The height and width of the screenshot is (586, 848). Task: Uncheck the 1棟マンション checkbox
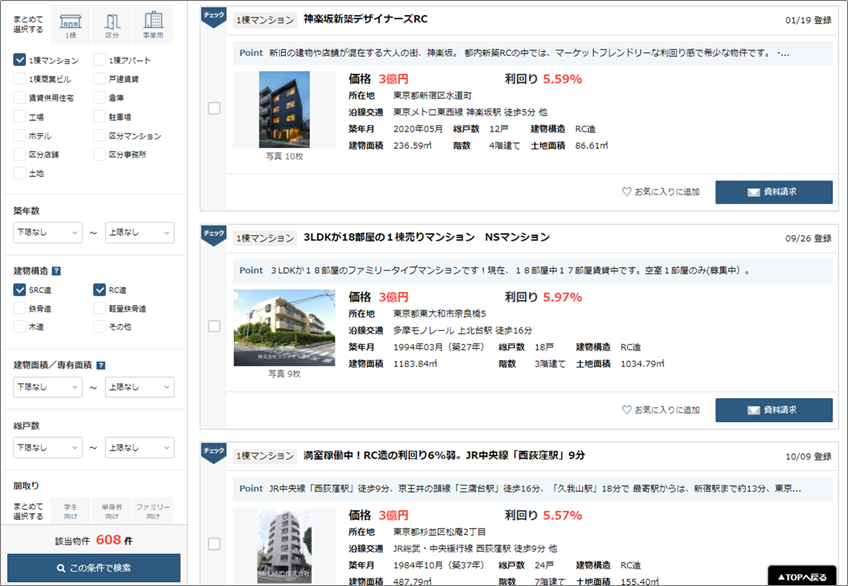coord(20,60)
